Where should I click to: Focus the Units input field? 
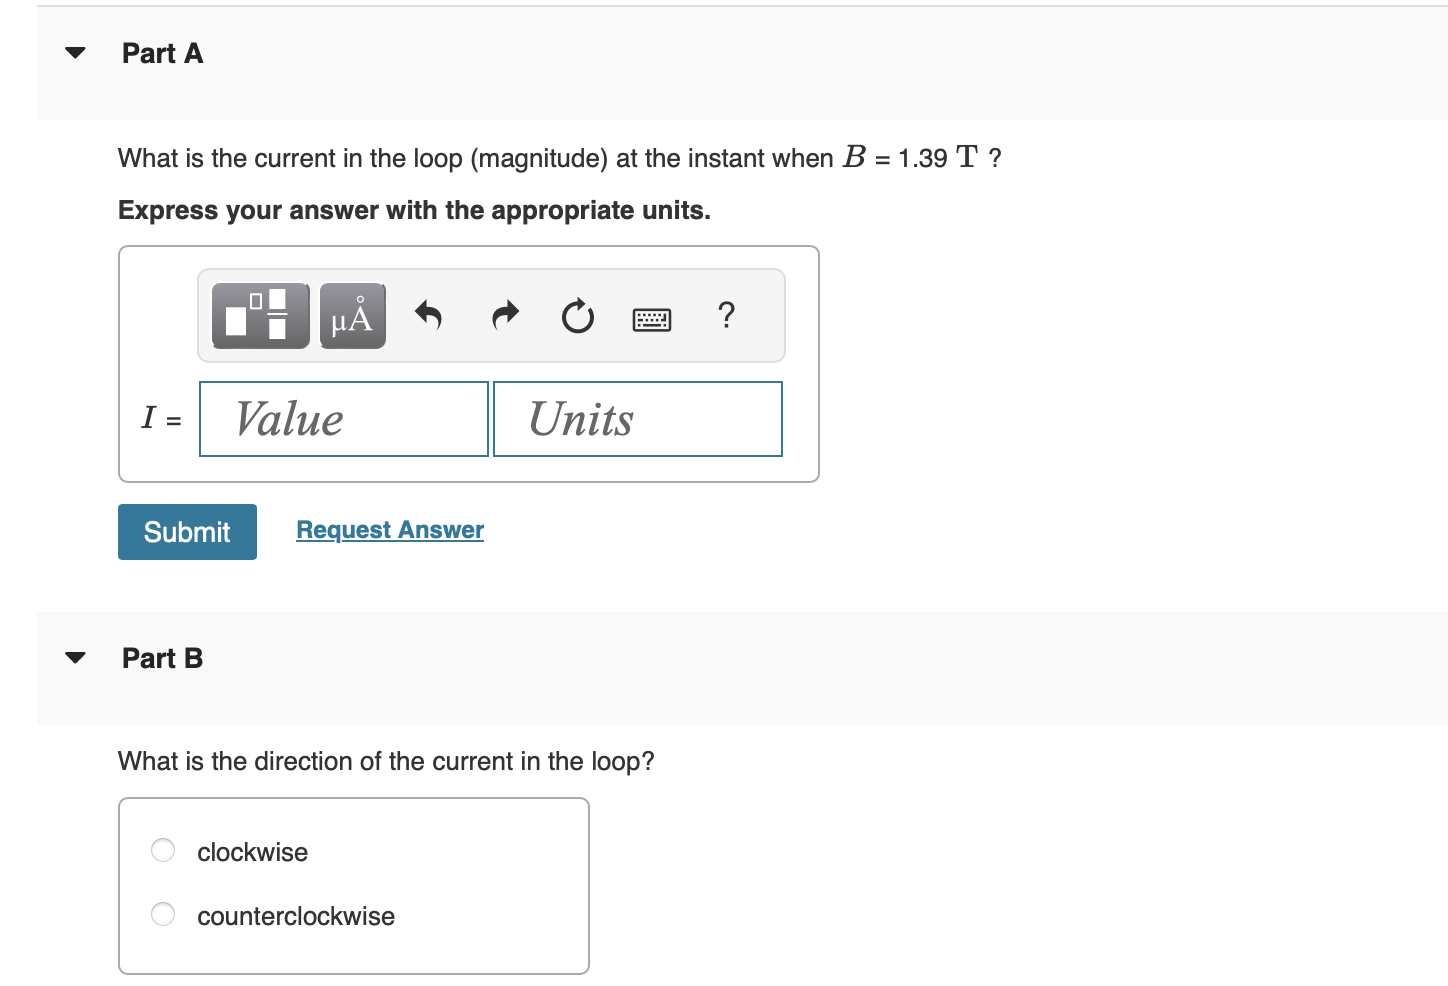point(637,419)
